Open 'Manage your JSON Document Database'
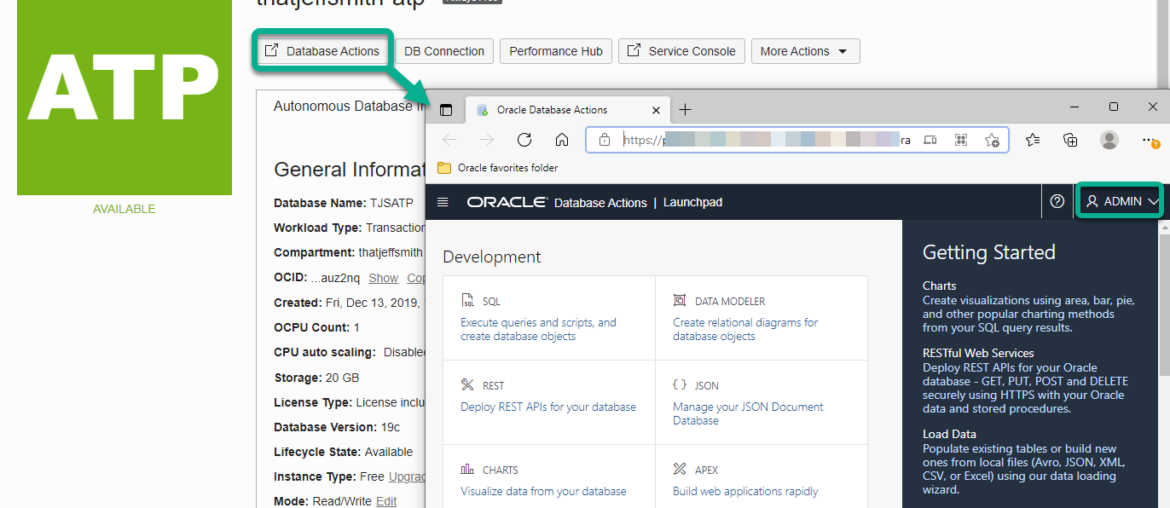 (x=748, y=414)
